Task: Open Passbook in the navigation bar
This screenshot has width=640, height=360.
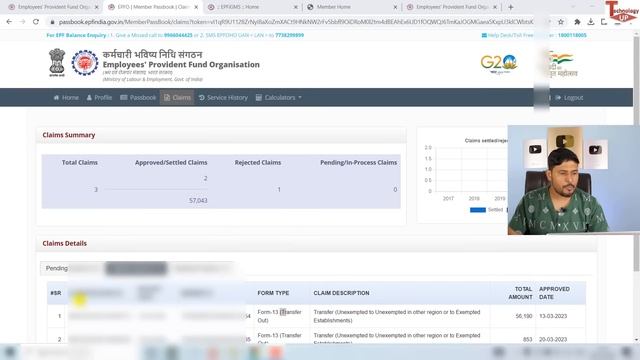Action: pyautogui.click(x=138, y=98)
